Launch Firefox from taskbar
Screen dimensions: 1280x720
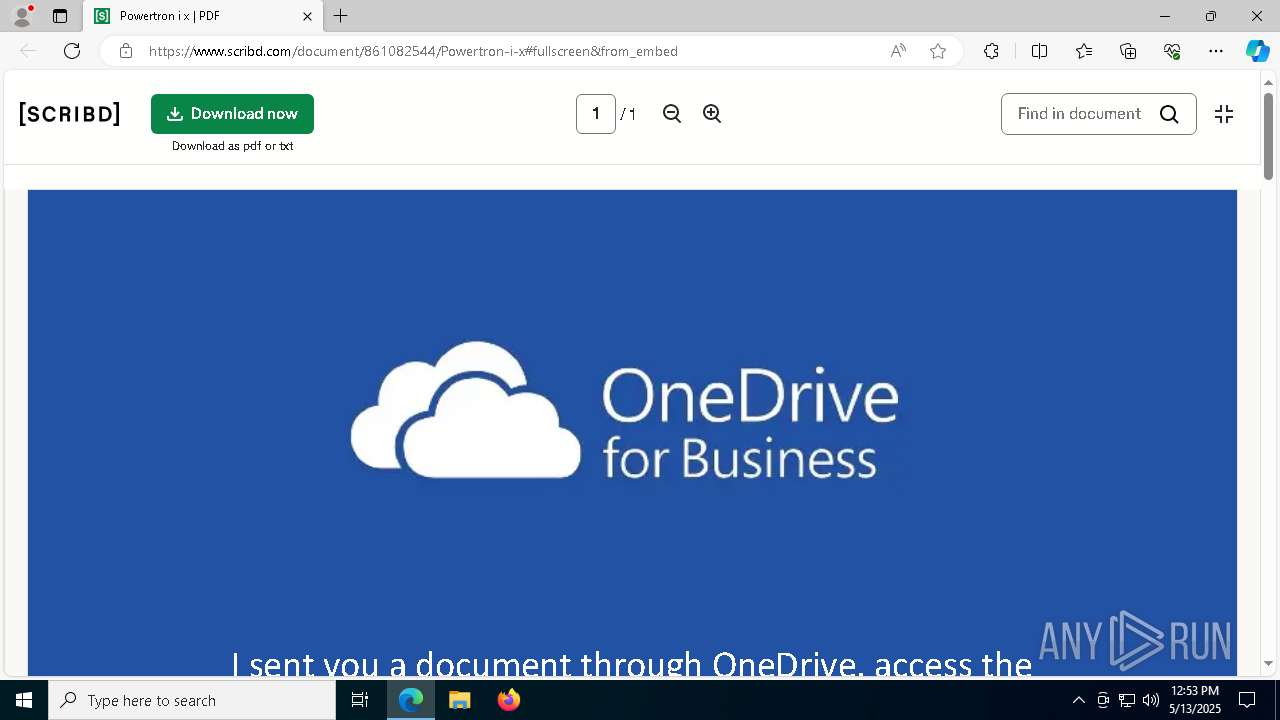509,700
